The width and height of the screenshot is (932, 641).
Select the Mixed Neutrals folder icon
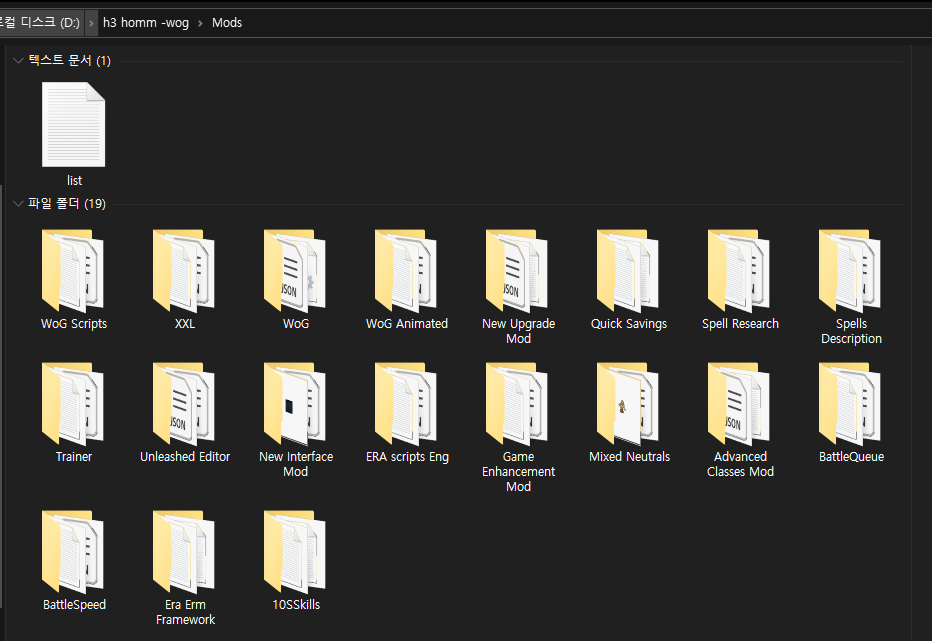point(628,404)
